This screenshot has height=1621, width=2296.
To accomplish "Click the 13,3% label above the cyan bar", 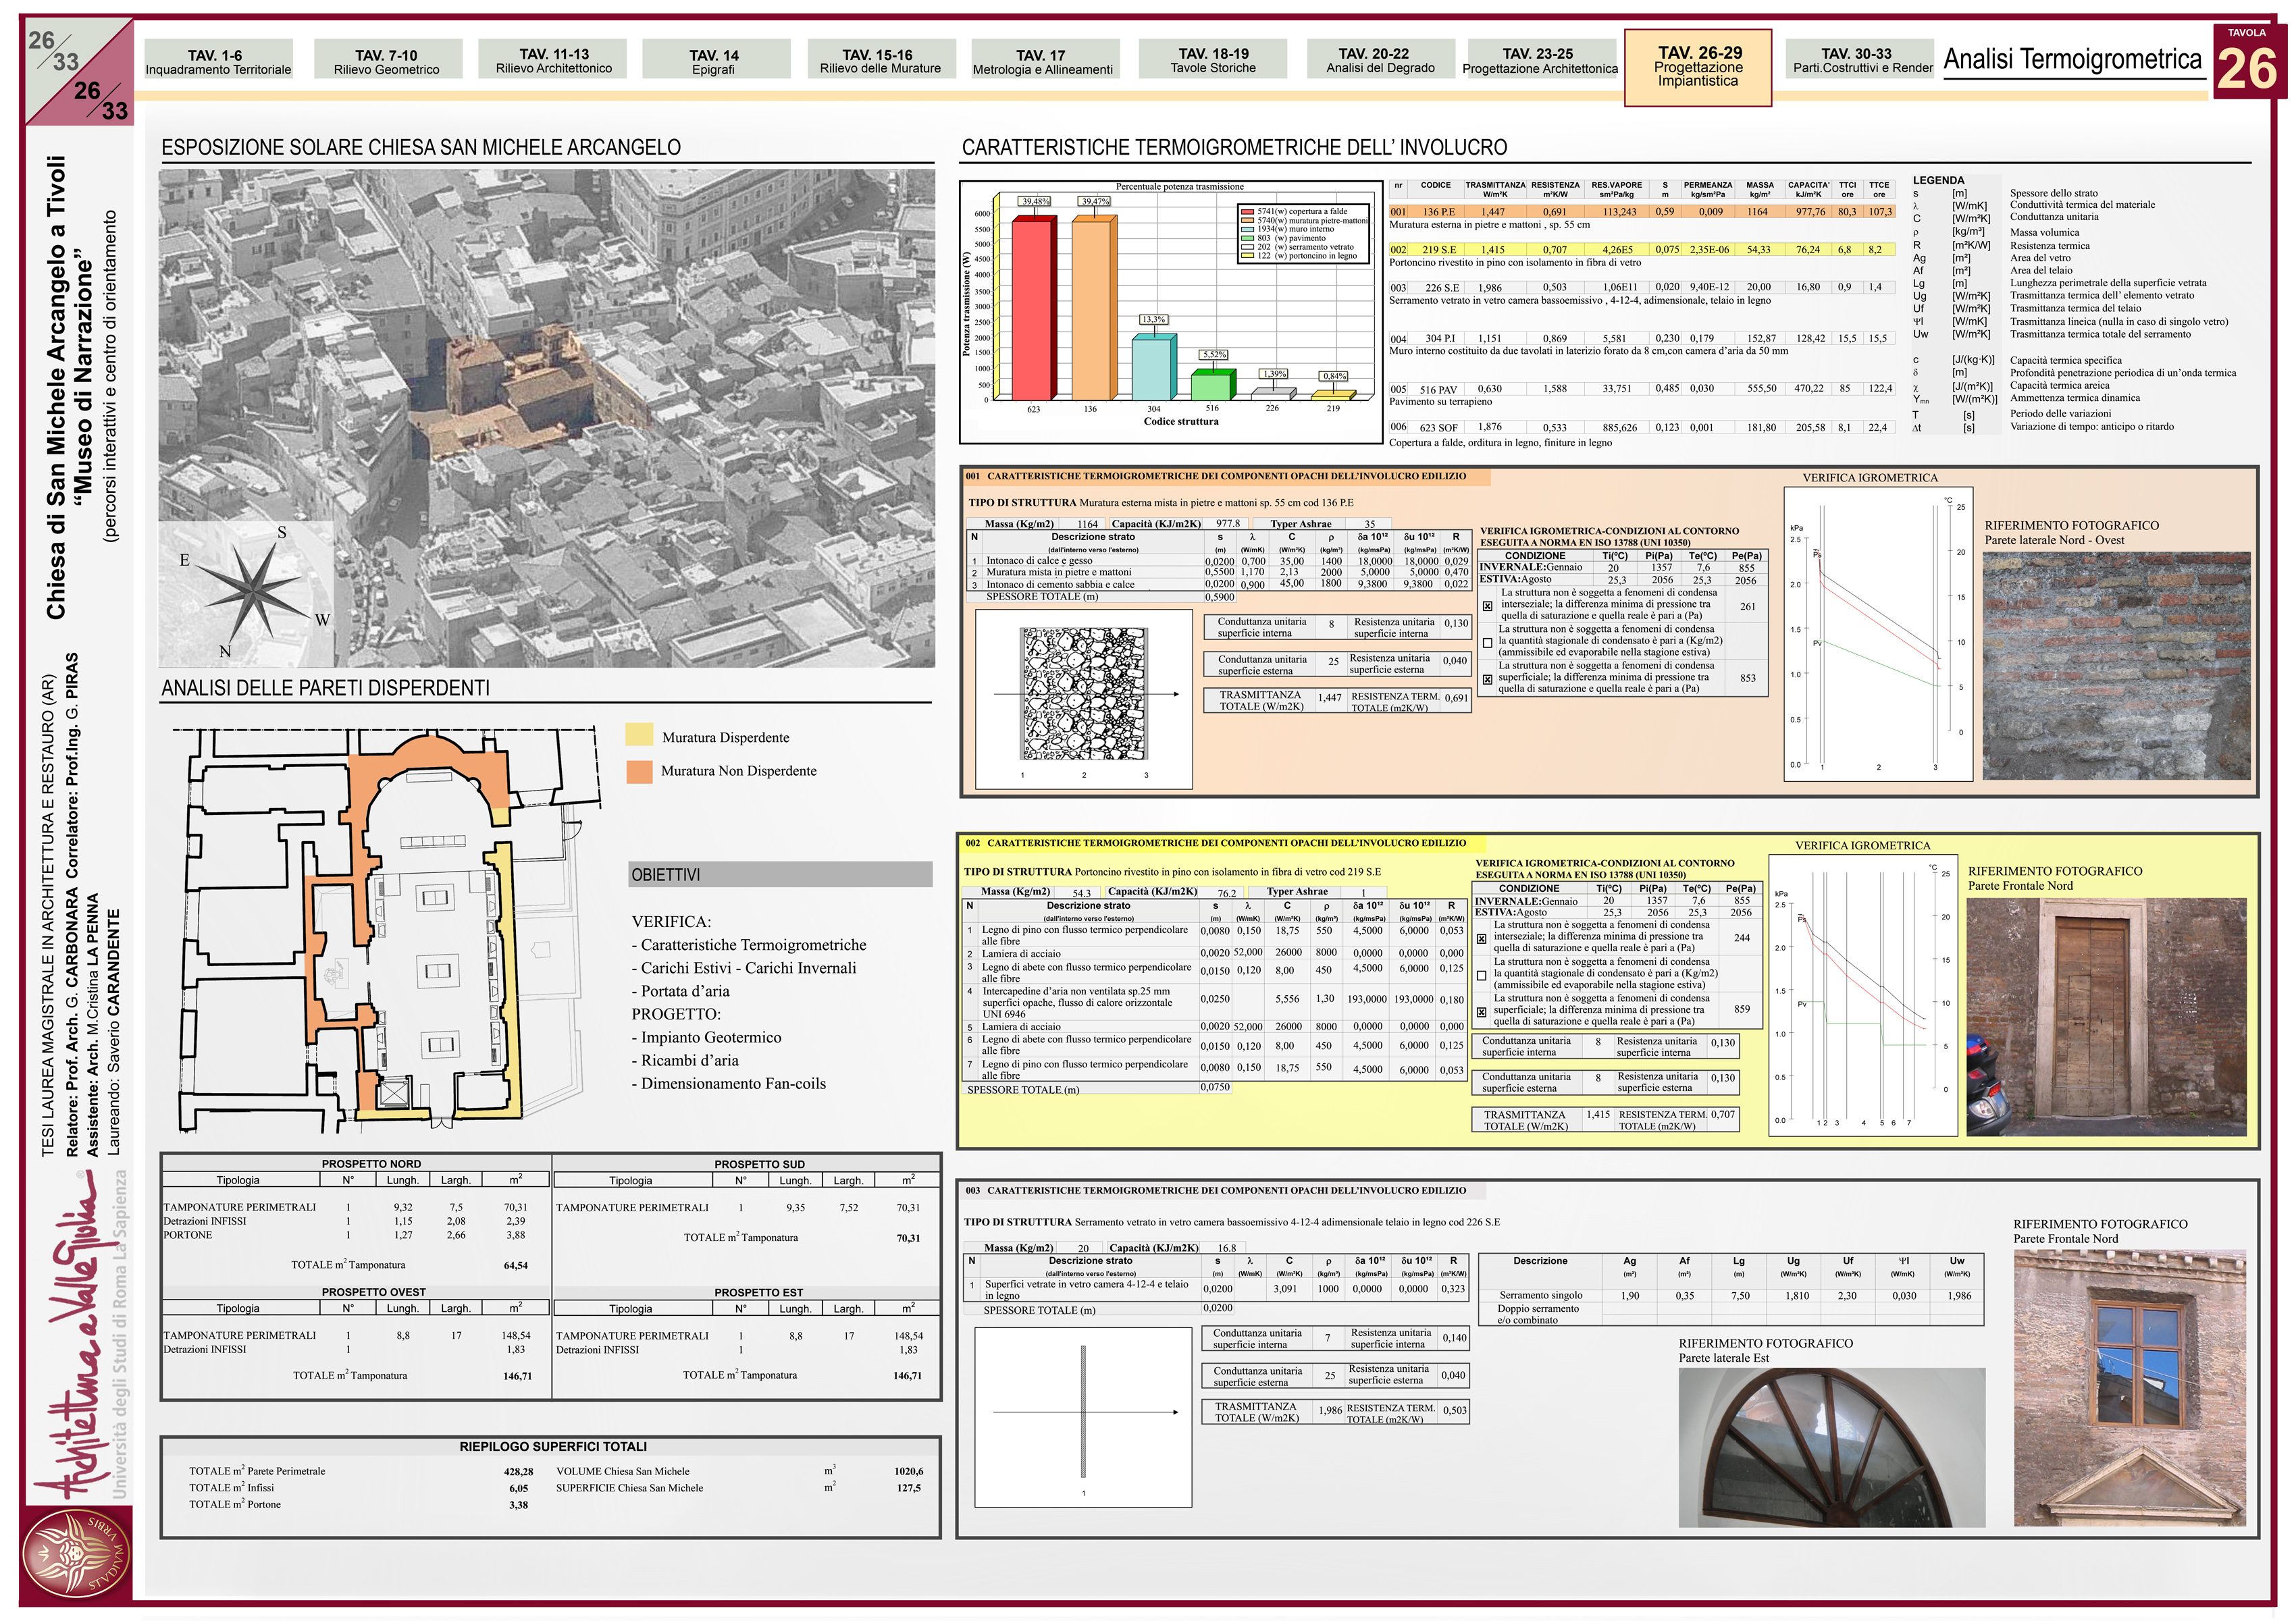I will (x=1153, y=320).
